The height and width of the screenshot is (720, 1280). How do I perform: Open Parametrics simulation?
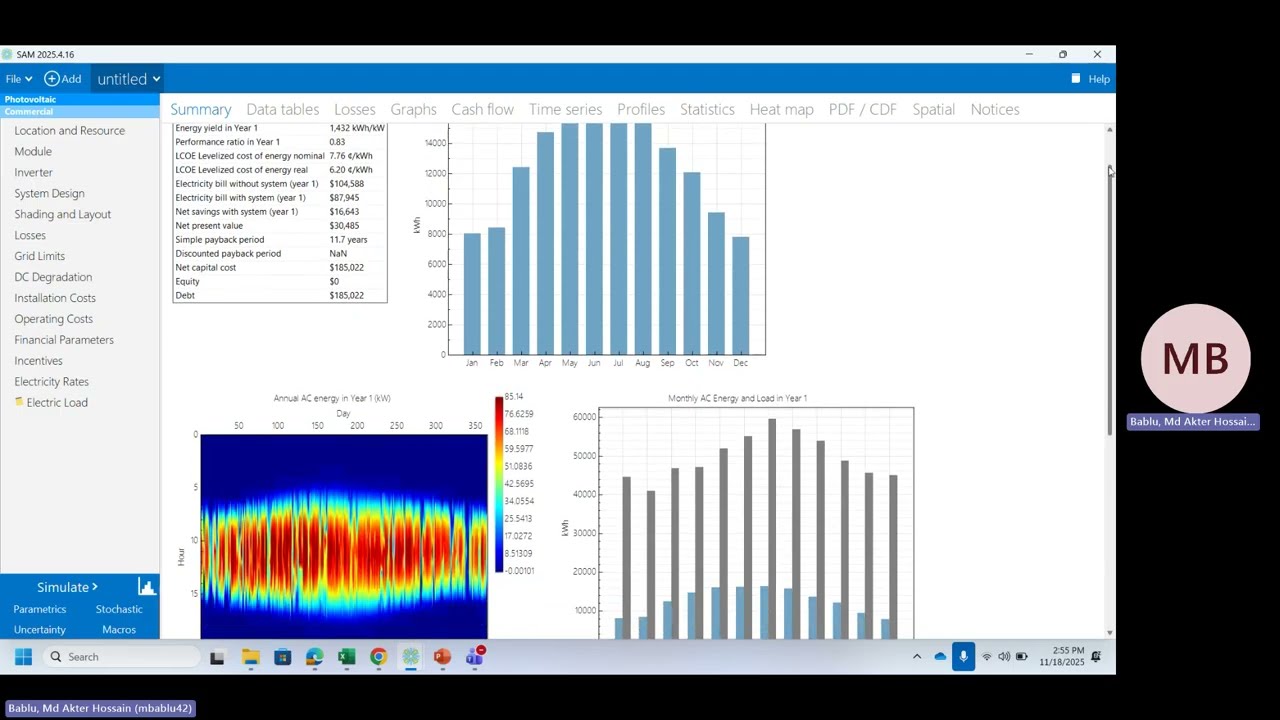pyautogui.click(x=39, y=609)
